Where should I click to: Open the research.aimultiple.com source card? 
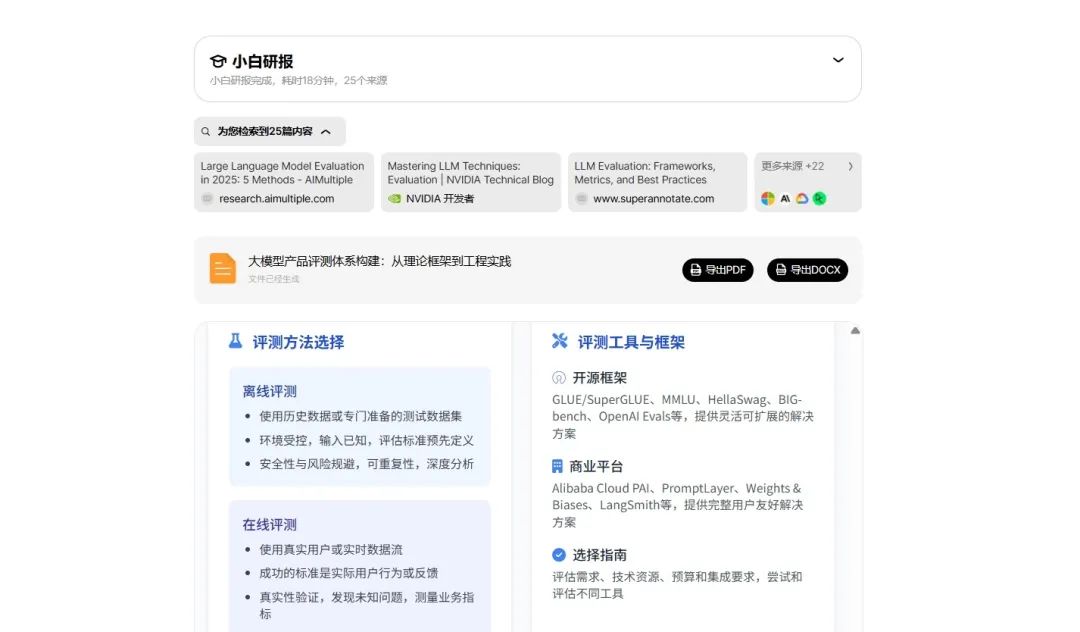(283, 182)
